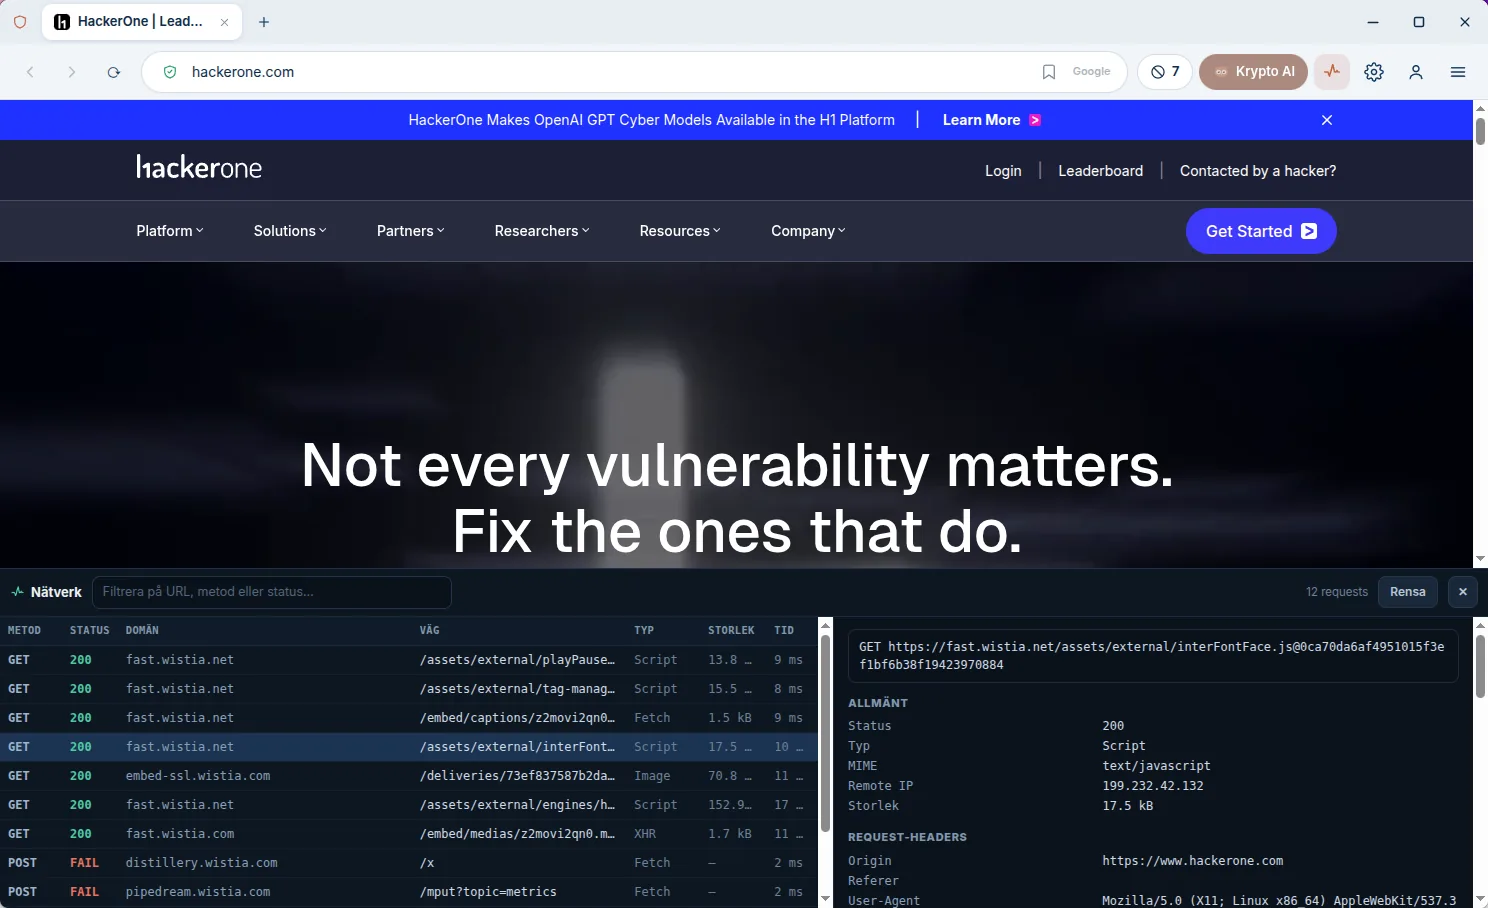Expand the Researchers menu
The width and height of the screenshot is (1488, 908).
coord(542,231)
